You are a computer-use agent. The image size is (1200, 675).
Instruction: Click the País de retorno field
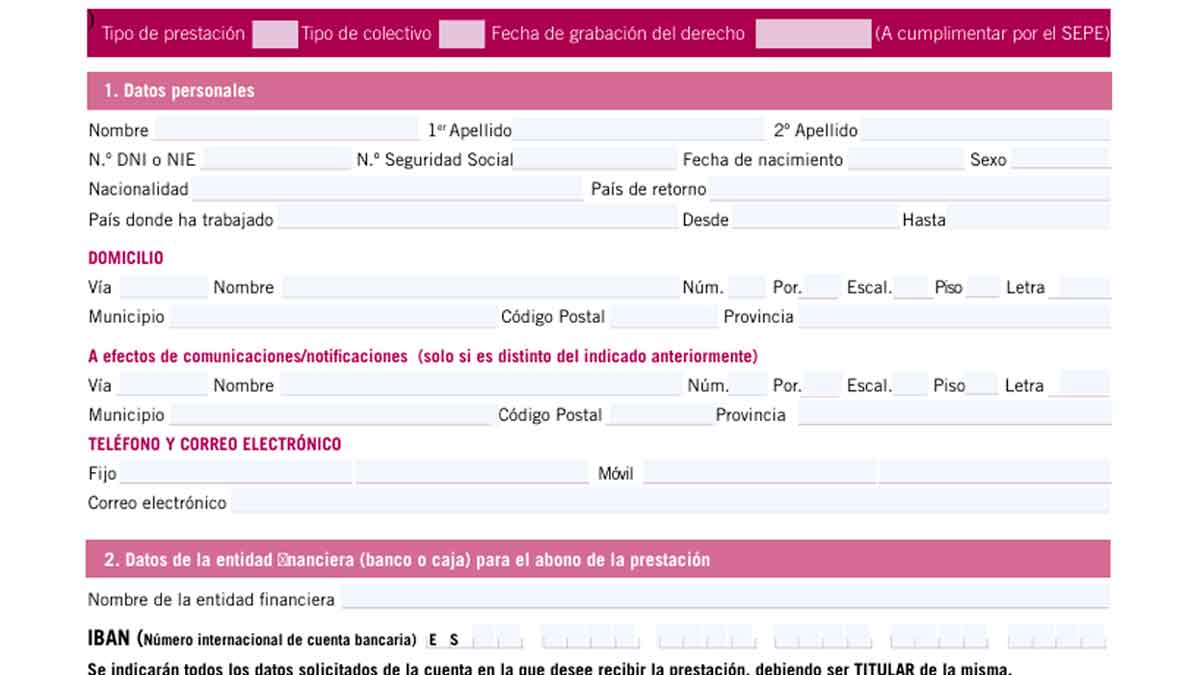pyautogui.click(x=909, y=189)
